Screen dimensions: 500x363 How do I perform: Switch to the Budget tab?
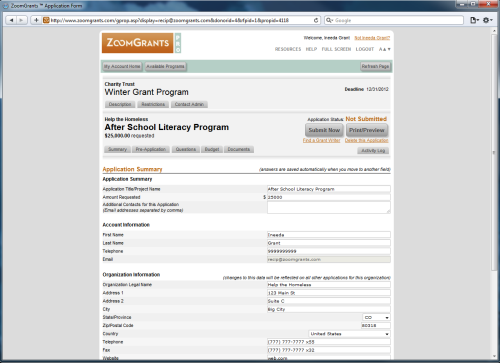[212, 149]
